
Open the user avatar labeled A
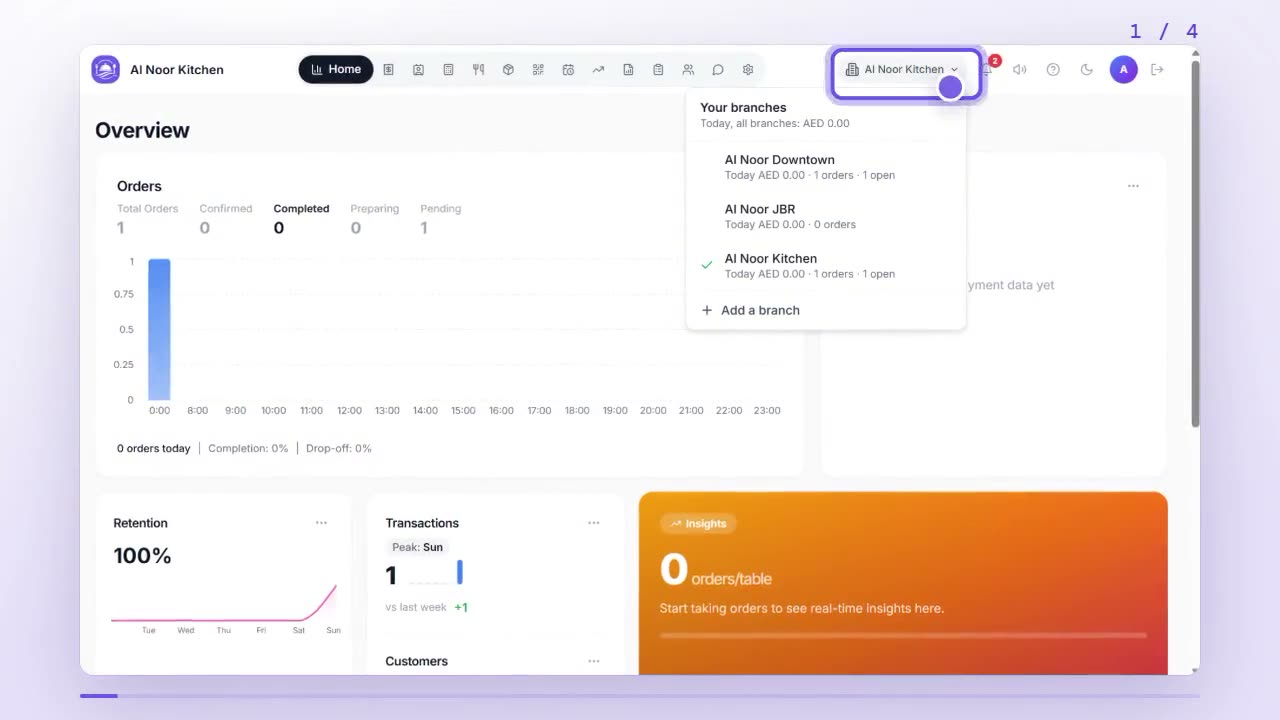pos(1123,70)
